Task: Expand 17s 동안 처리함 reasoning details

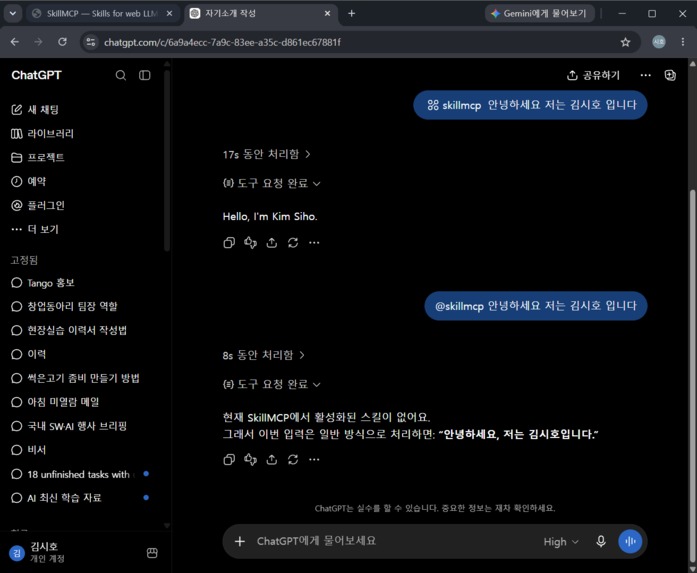Action: click(x=266, y=154)
